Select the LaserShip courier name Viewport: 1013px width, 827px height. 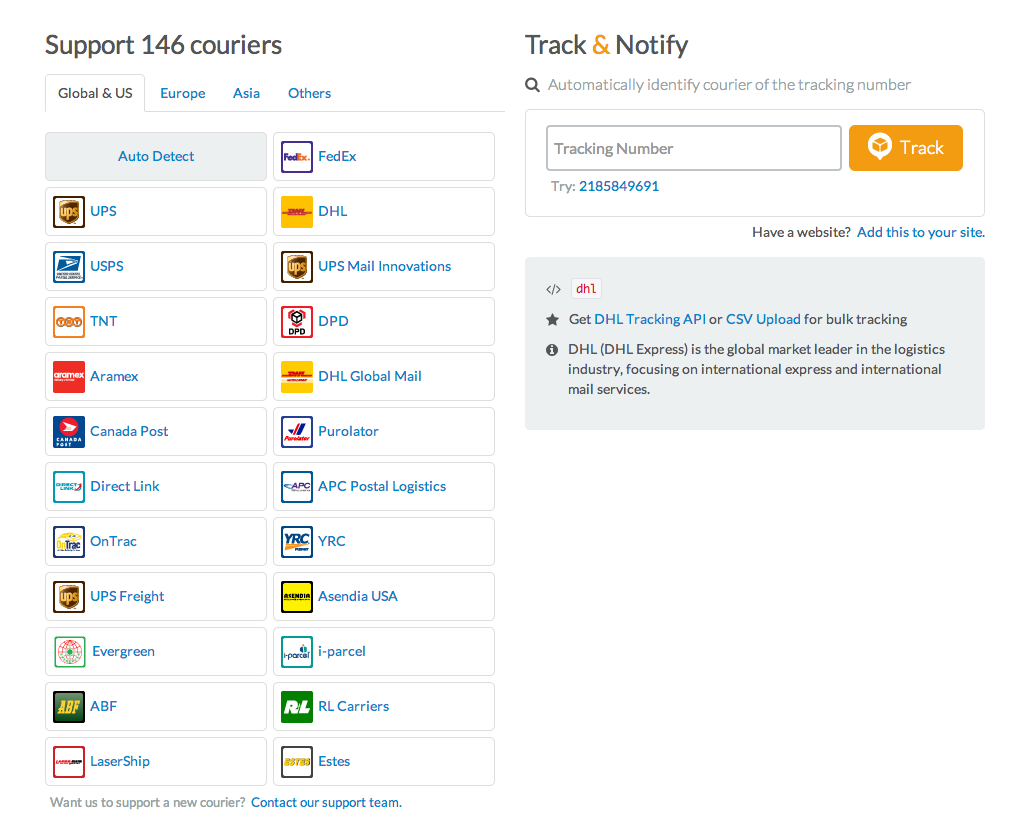tap(120, 760)
